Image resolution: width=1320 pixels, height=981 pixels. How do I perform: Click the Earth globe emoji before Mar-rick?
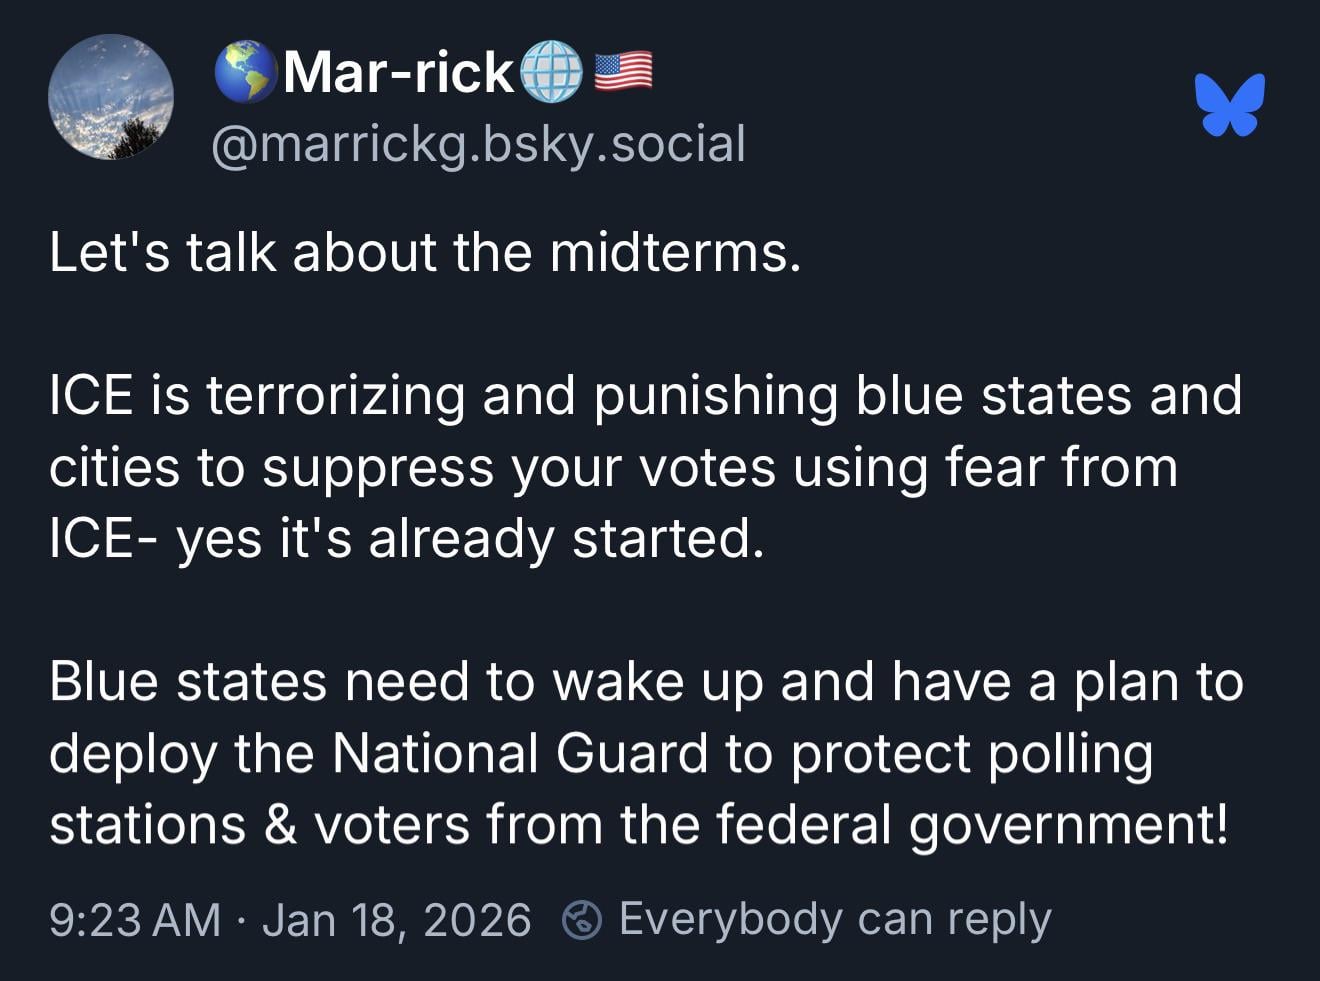(x=246, y=71)
